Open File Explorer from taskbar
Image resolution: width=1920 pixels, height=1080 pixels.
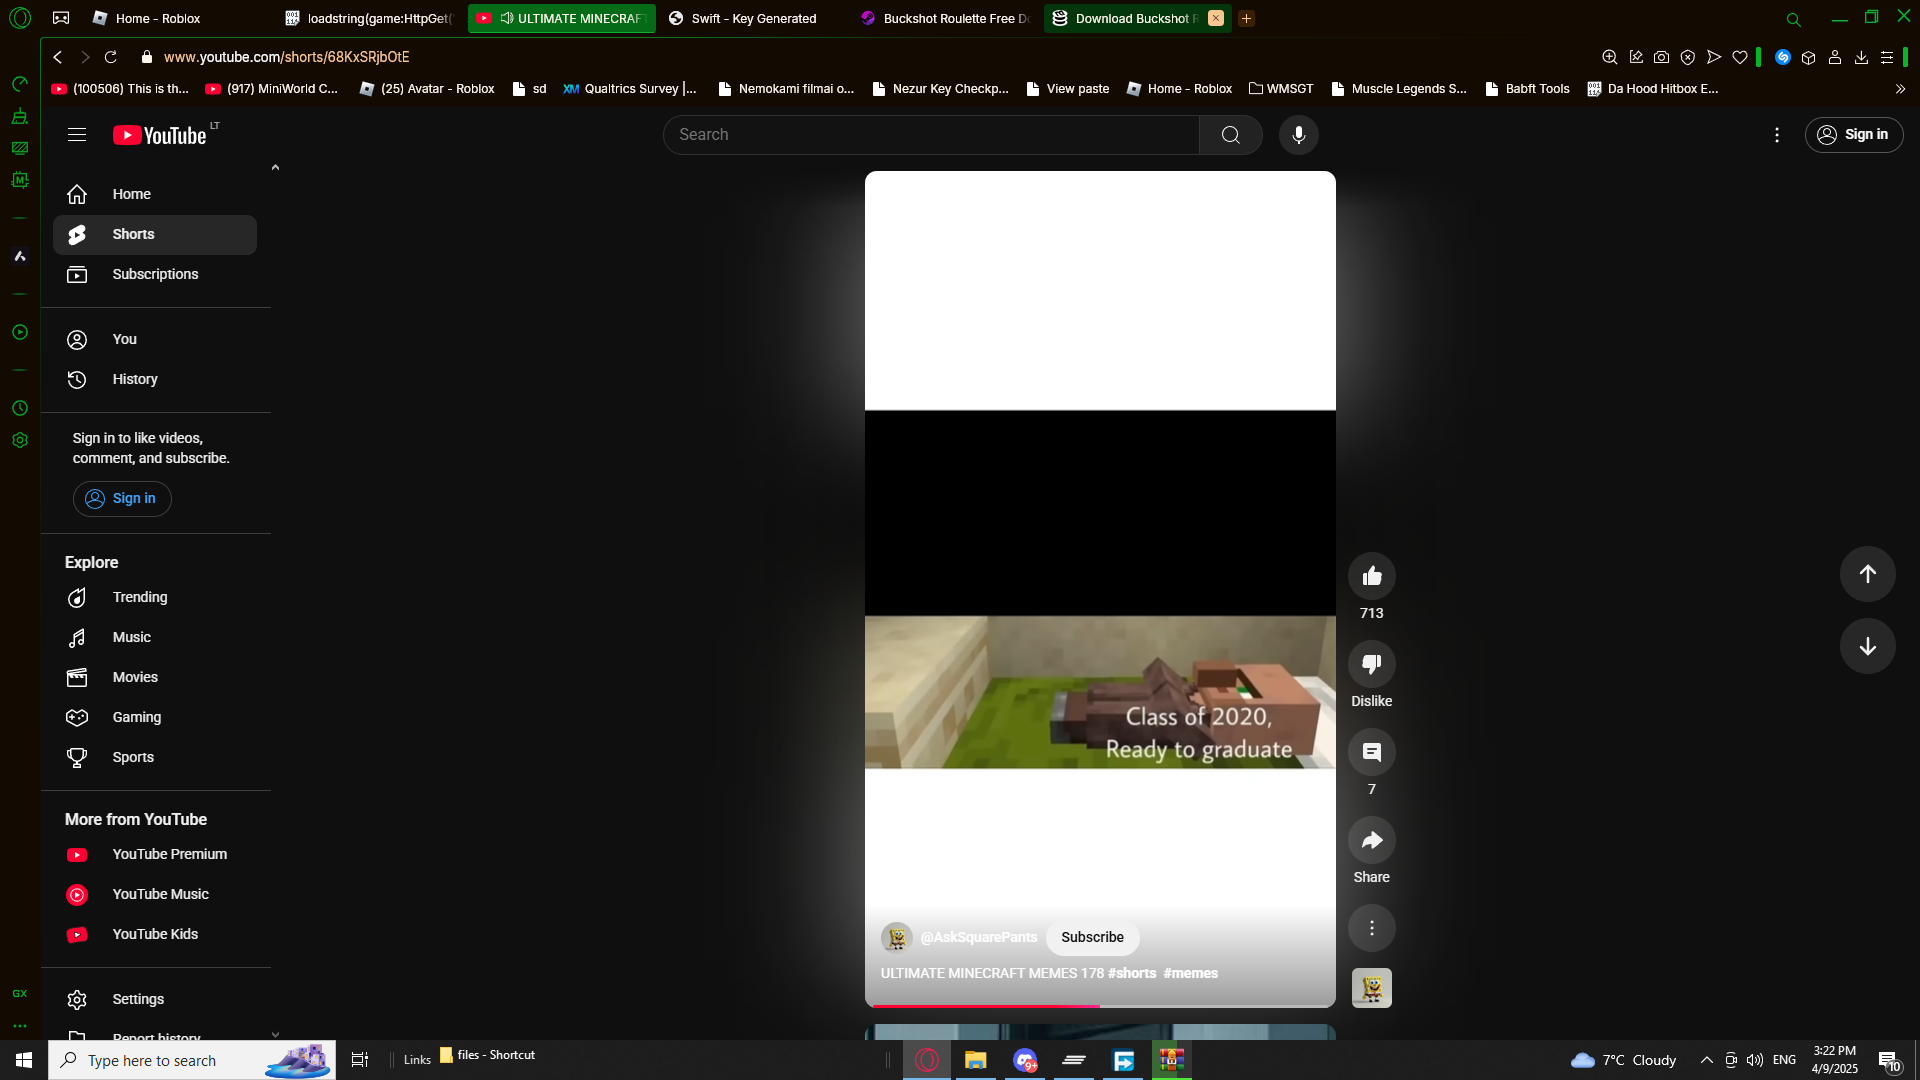click(975, 1060)
